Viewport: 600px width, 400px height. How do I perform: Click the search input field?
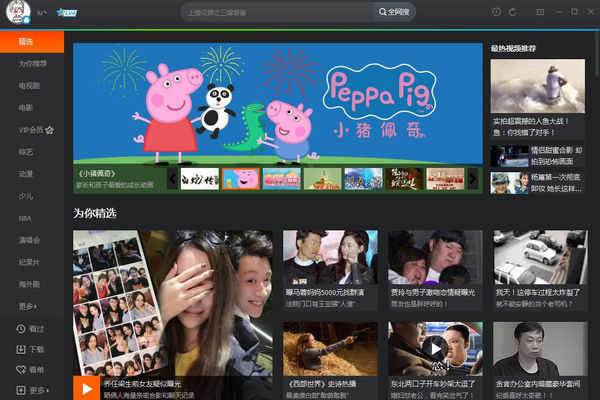point(278,13)
